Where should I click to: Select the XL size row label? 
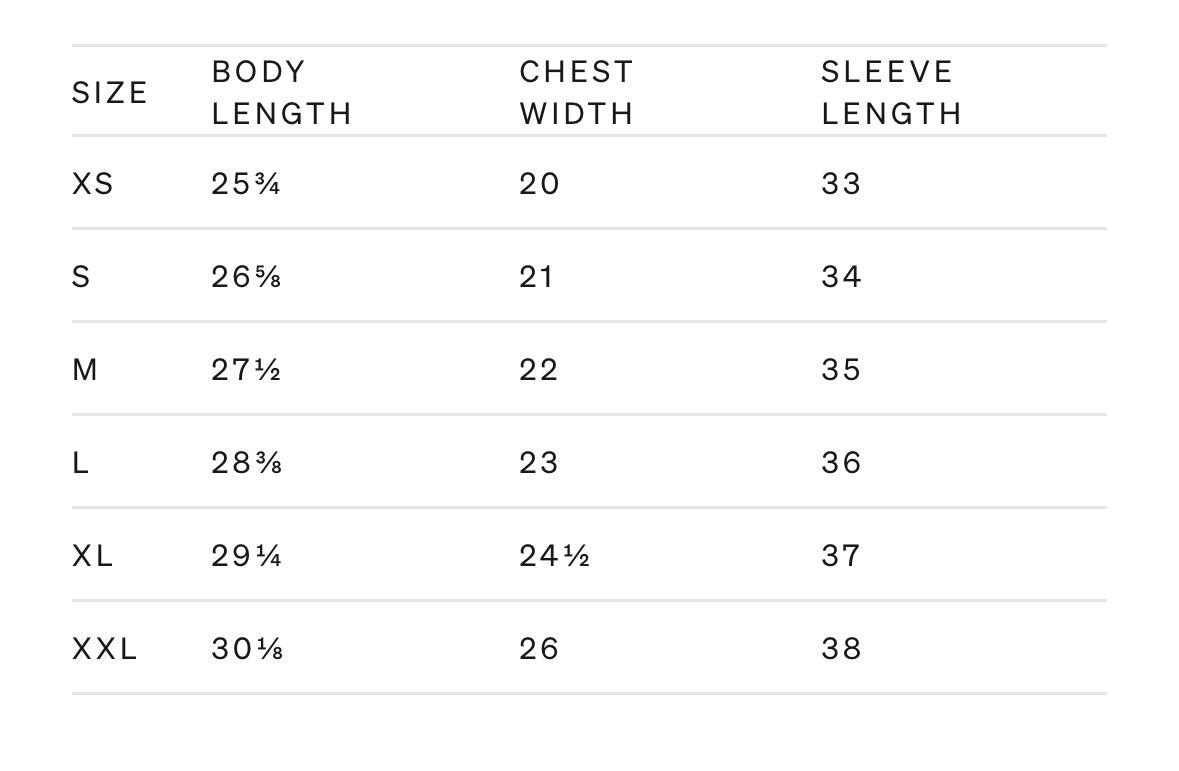[x=92, y=556]
